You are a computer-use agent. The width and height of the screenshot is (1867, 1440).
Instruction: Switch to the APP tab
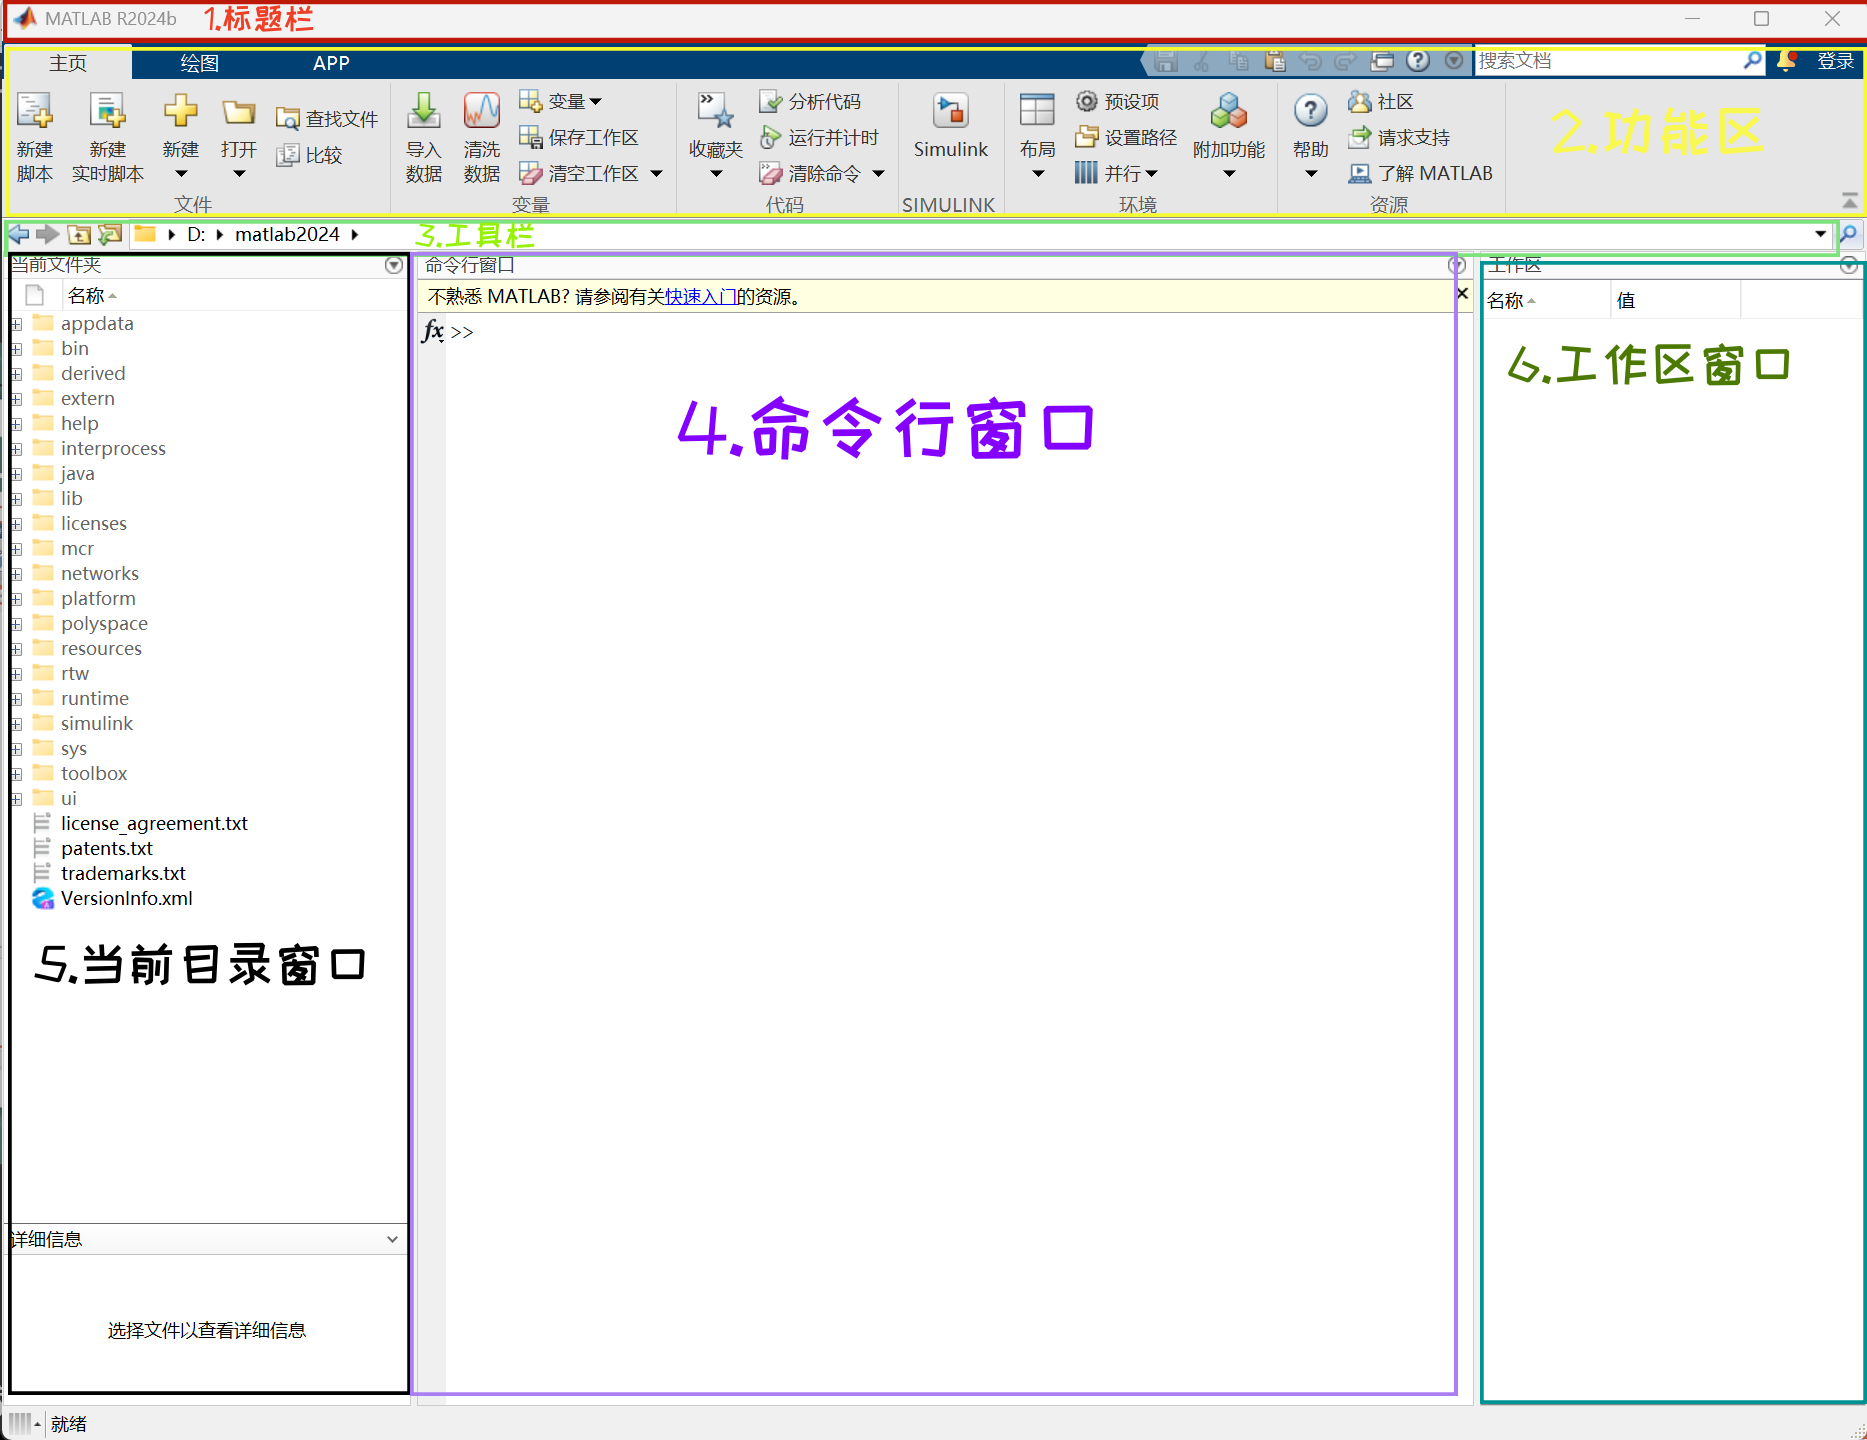331,63
